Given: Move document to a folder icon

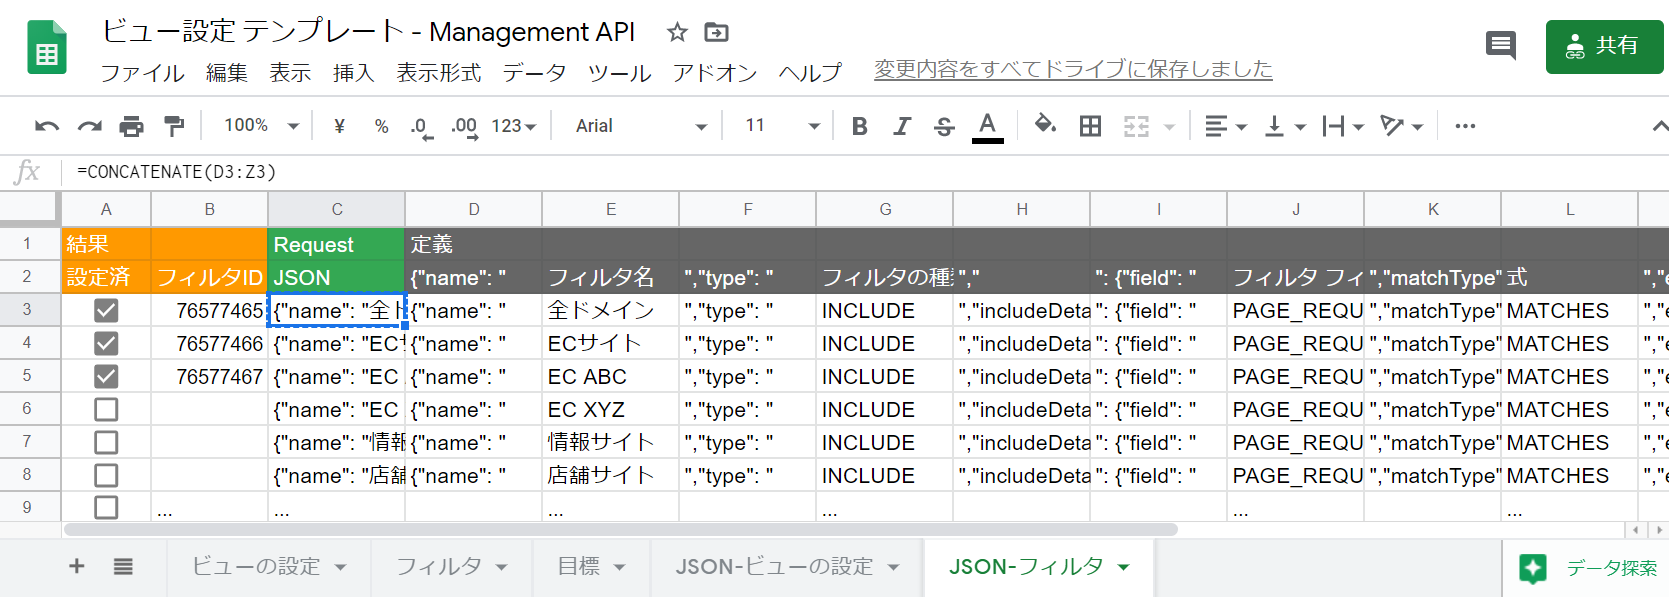Looking at the screenshot, I should click(x=716, y=32).
